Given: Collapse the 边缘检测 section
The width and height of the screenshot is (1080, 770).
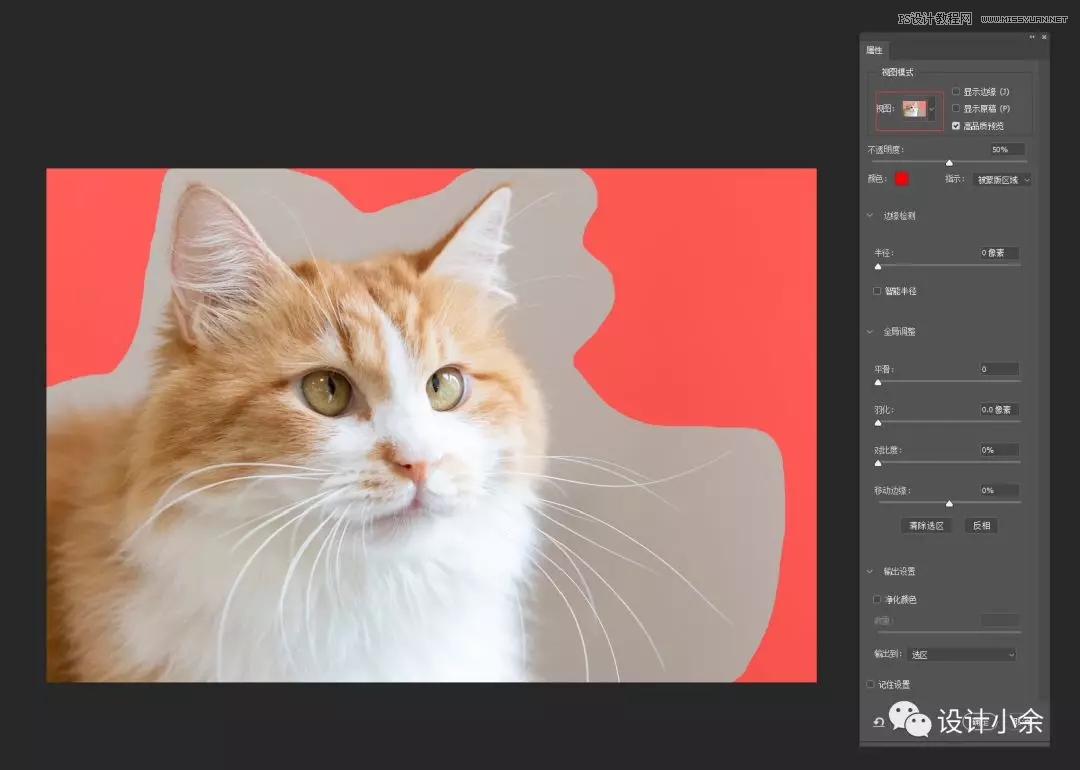Looking at the screenshot, I should [x=870, y=216].
